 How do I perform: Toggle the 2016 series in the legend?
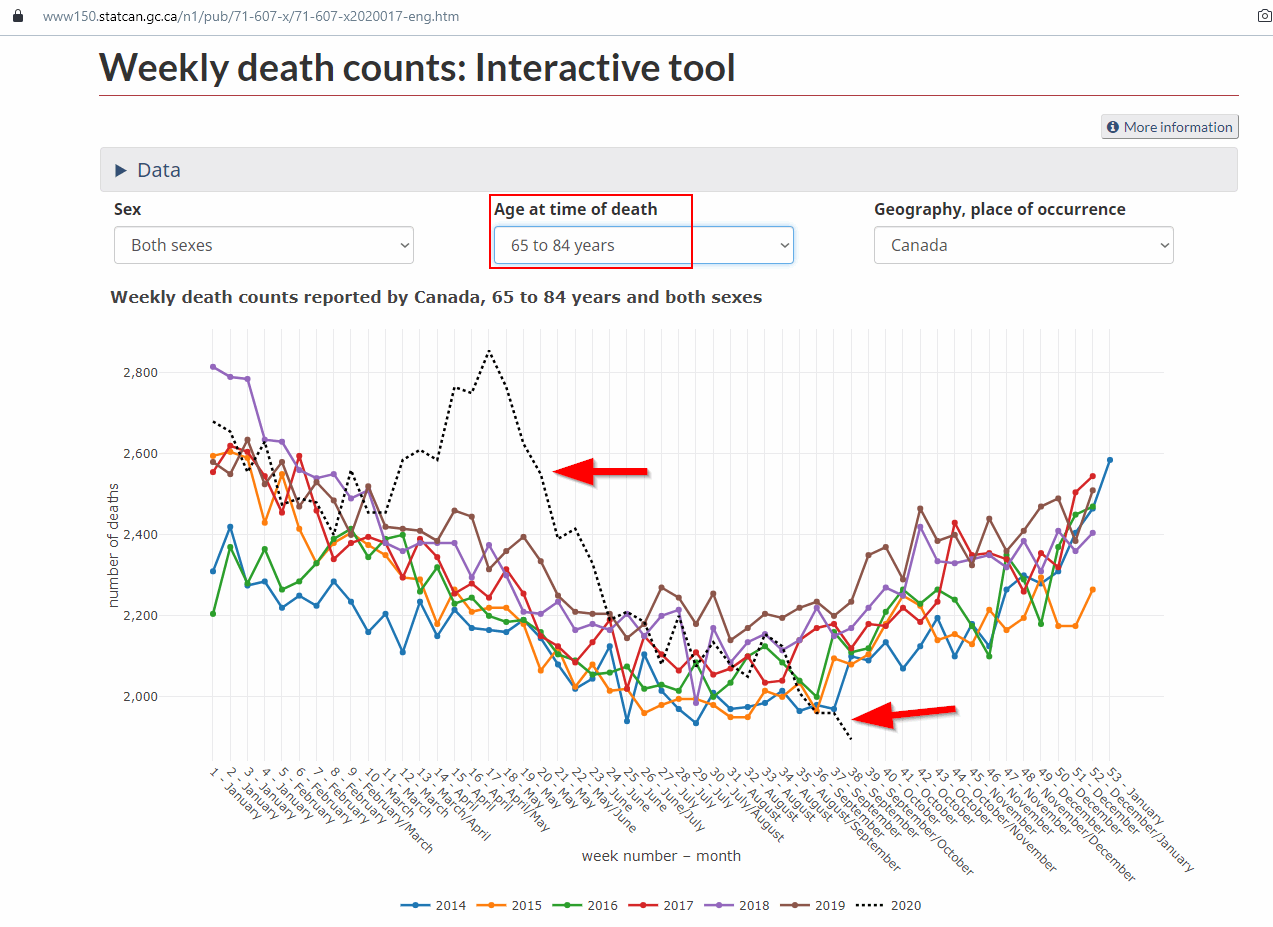pyautogui.click(x=584, y=905)
